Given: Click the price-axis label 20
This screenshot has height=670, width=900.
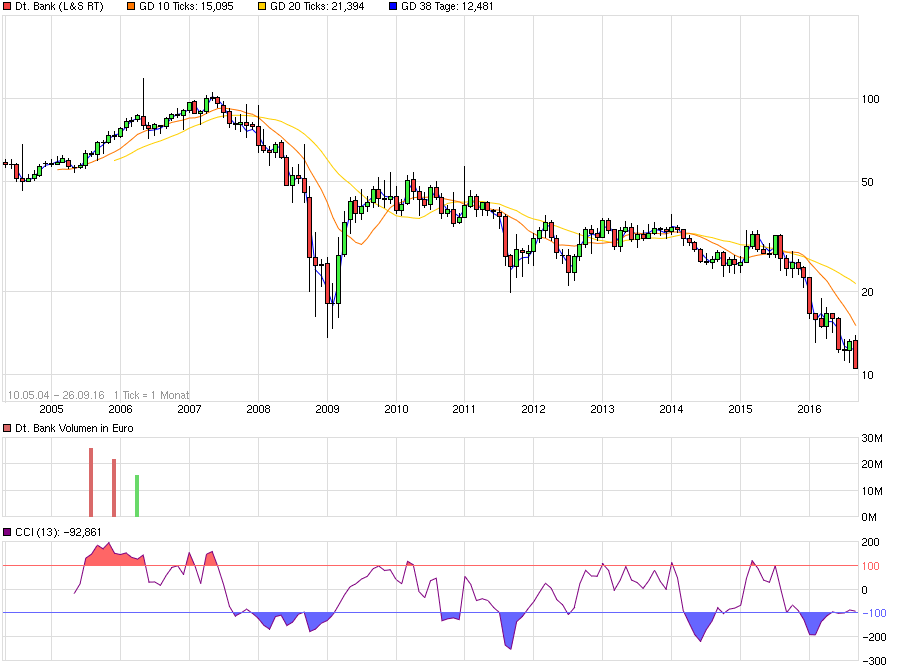Looking at the screenshot, I should [x=868, y=292].
